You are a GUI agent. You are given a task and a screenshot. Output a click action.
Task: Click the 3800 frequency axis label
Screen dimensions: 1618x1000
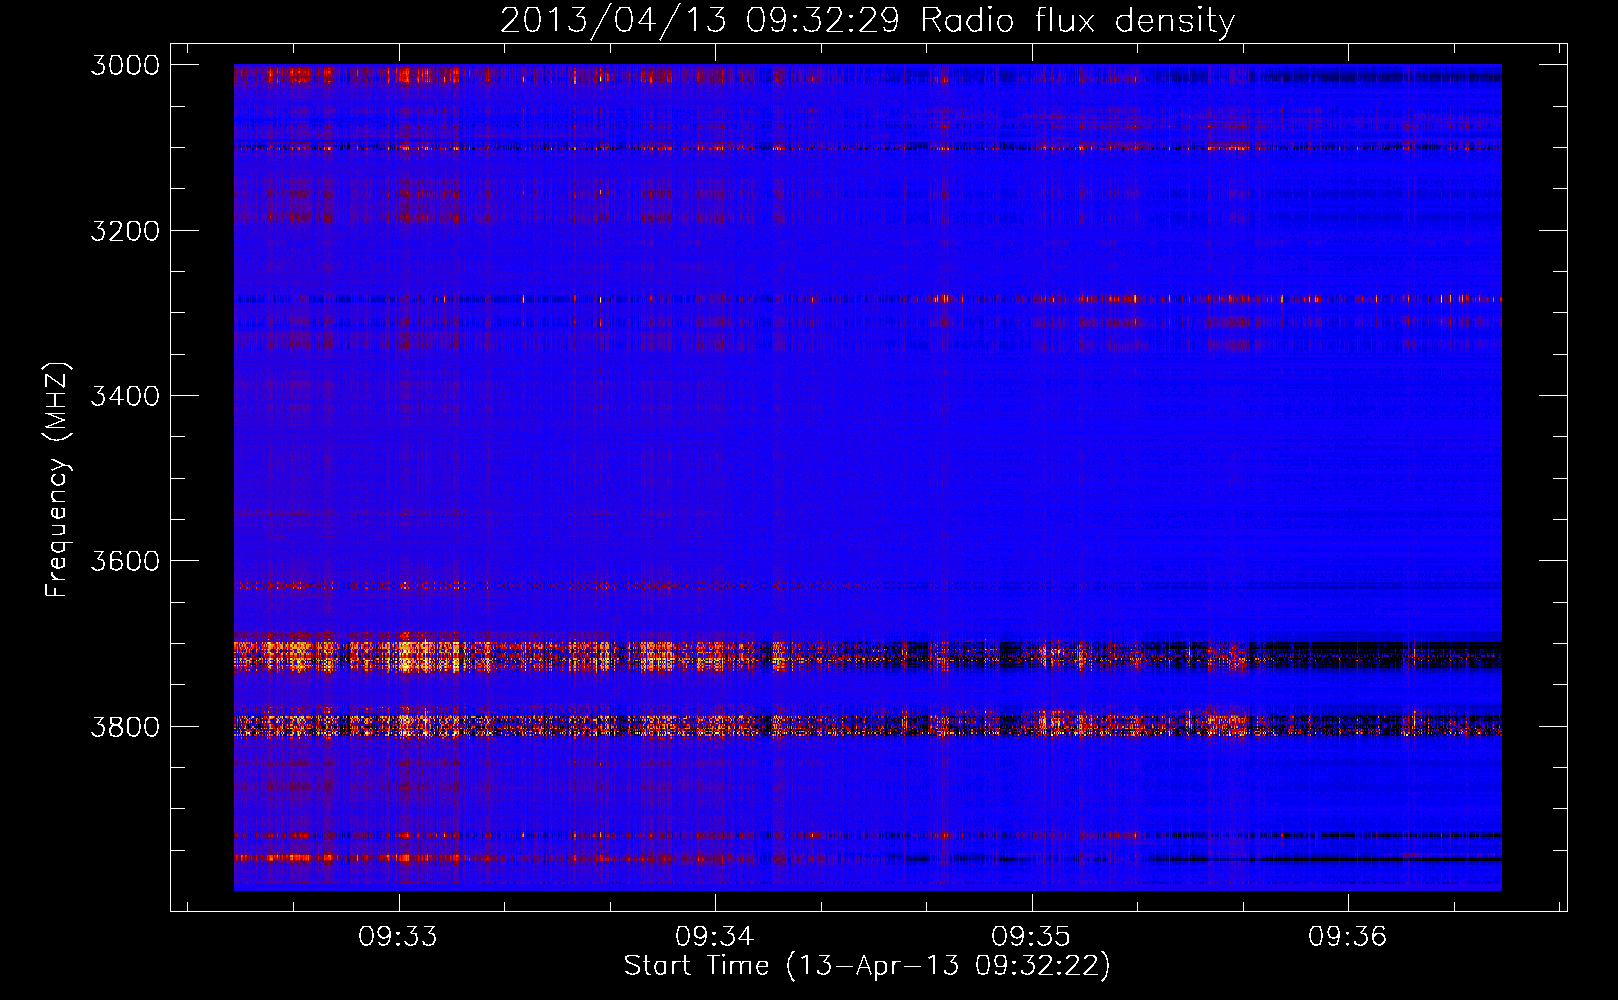click(x=125, y=727)
